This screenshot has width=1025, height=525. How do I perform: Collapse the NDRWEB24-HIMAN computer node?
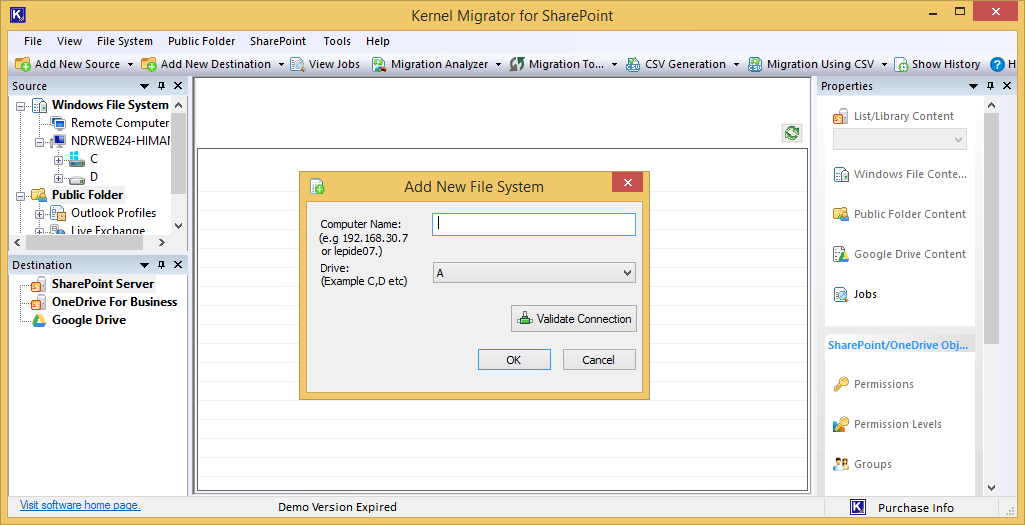coord(40,141)
